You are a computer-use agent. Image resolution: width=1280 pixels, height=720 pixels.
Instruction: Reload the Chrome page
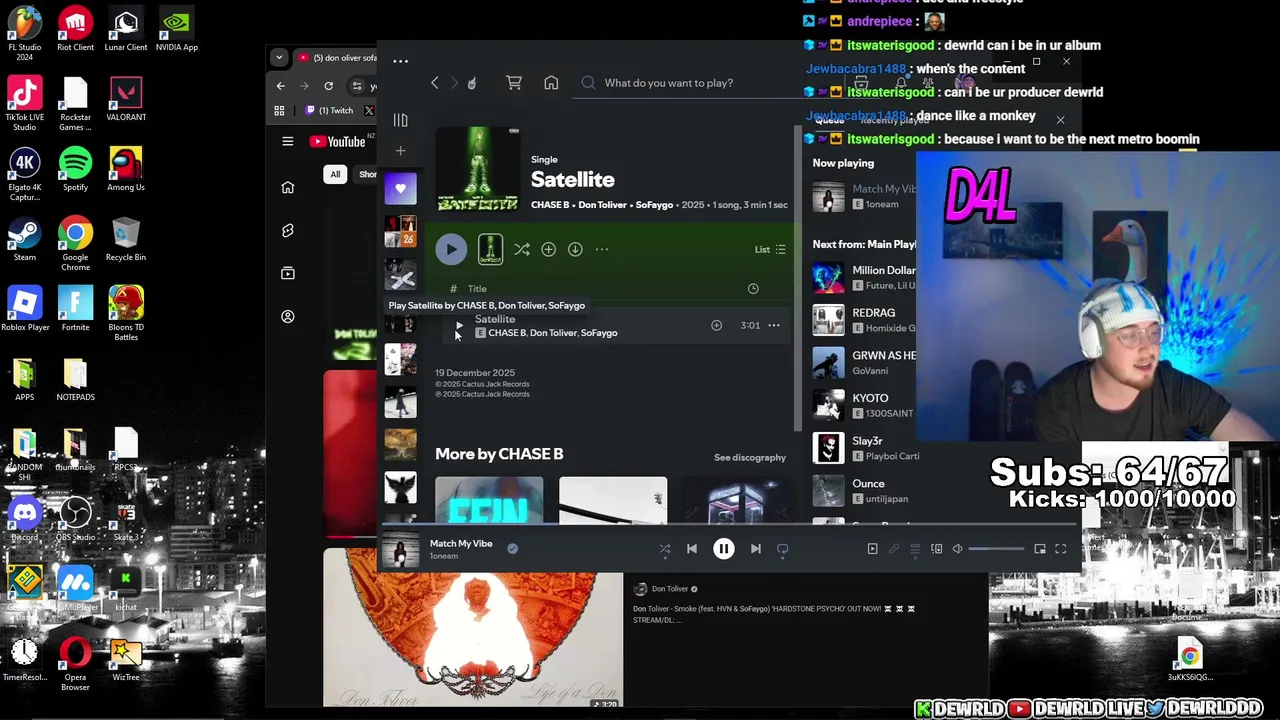click(328, 86)
